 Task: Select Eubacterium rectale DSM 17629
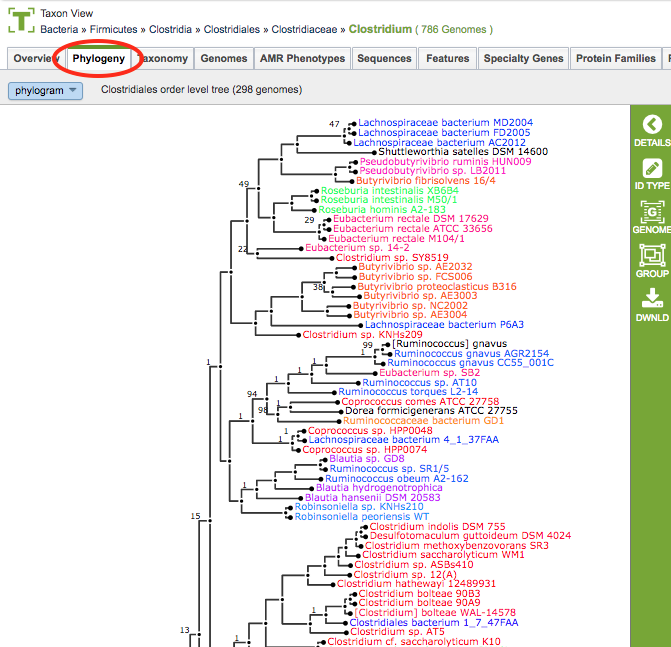411,219
